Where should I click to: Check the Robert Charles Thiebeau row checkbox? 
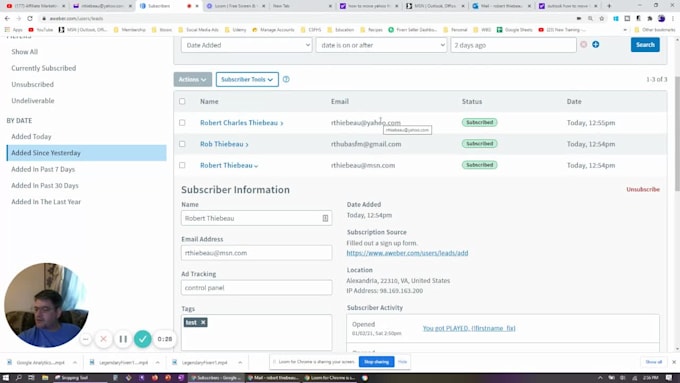pos(182,123)
